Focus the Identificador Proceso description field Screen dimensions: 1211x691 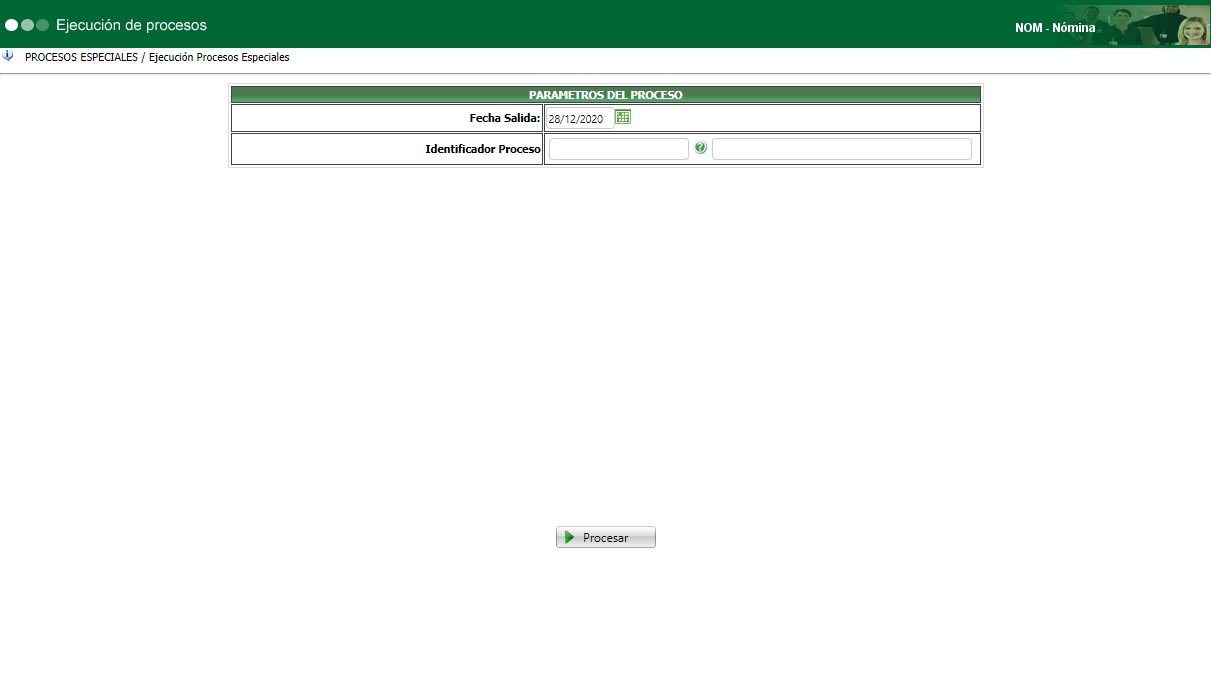[x=842, y=149]
